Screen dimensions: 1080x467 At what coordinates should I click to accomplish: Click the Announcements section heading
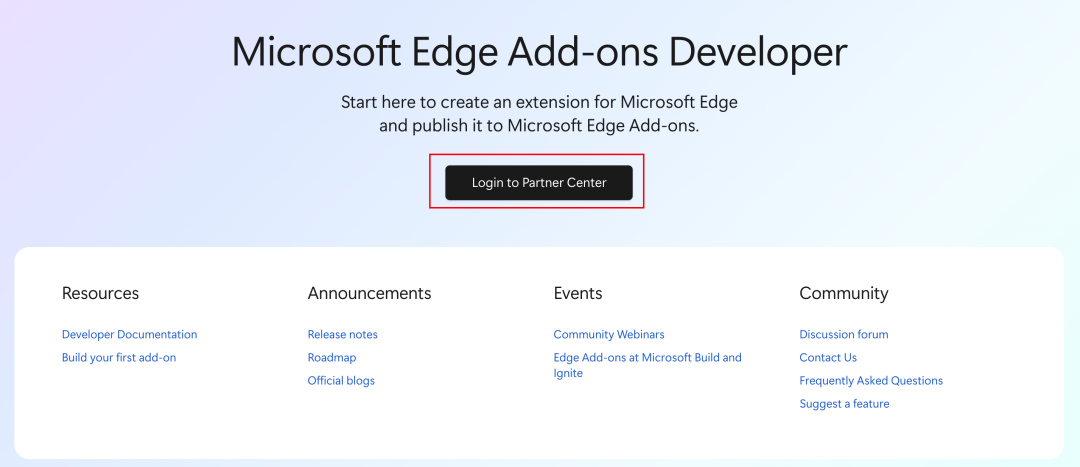(x=369, y=293)
